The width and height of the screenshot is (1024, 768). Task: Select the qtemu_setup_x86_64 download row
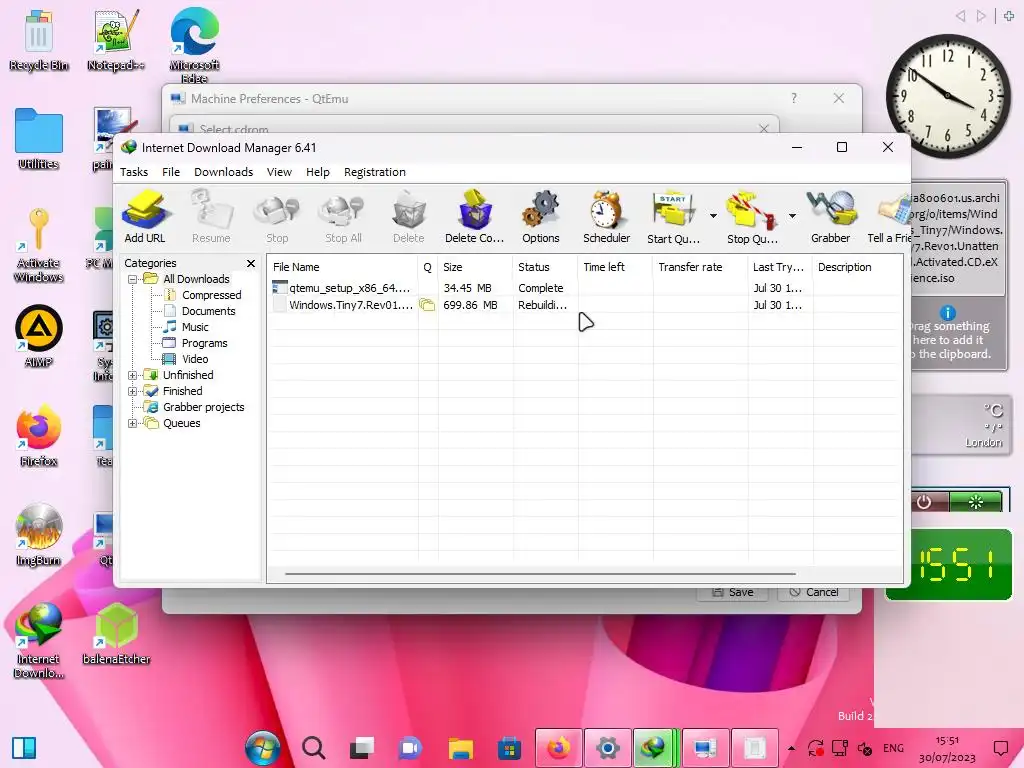(x=584, y=288)
